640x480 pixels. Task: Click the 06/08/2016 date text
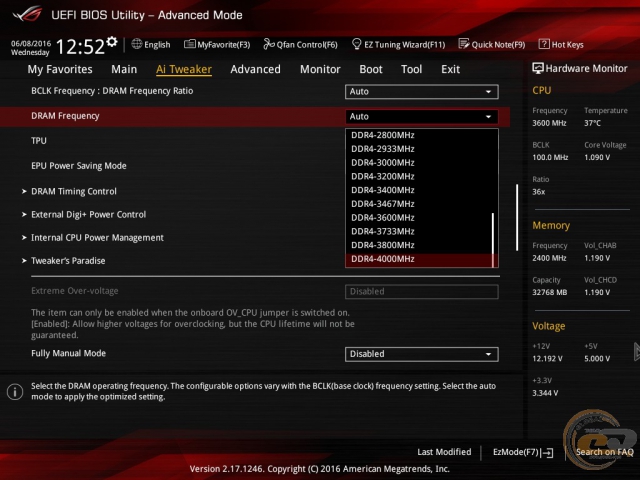pyautogui.click(x=31, y=43)
